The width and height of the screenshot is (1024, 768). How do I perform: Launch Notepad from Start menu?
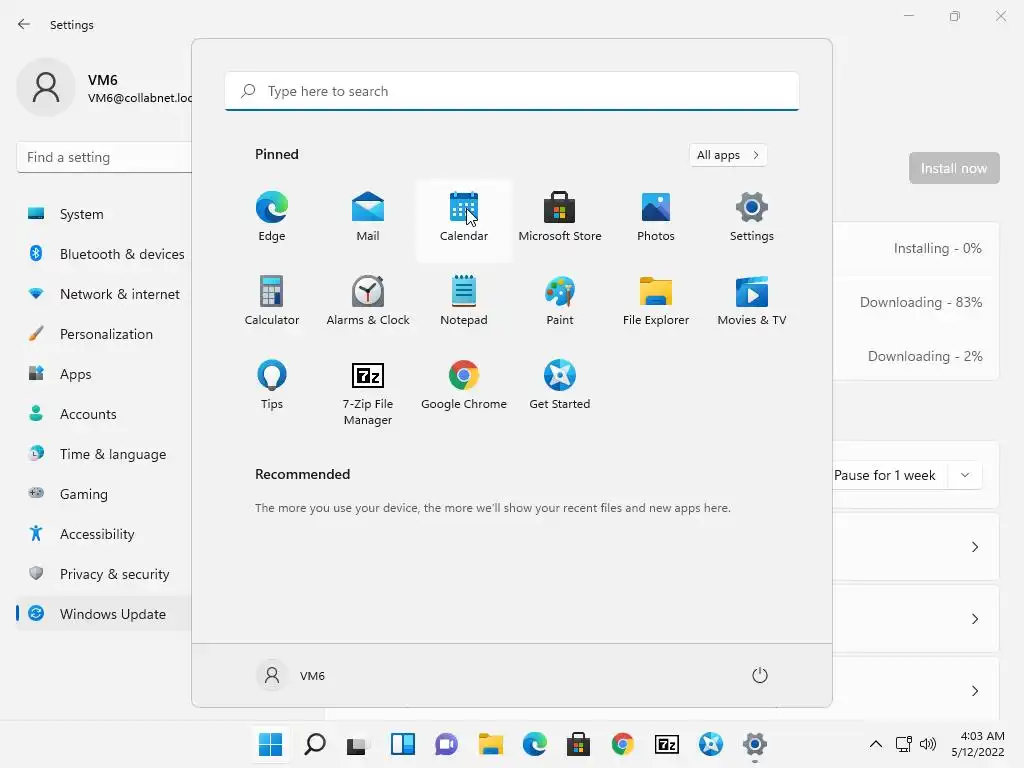pyautogui.click(x=464, y=302)
